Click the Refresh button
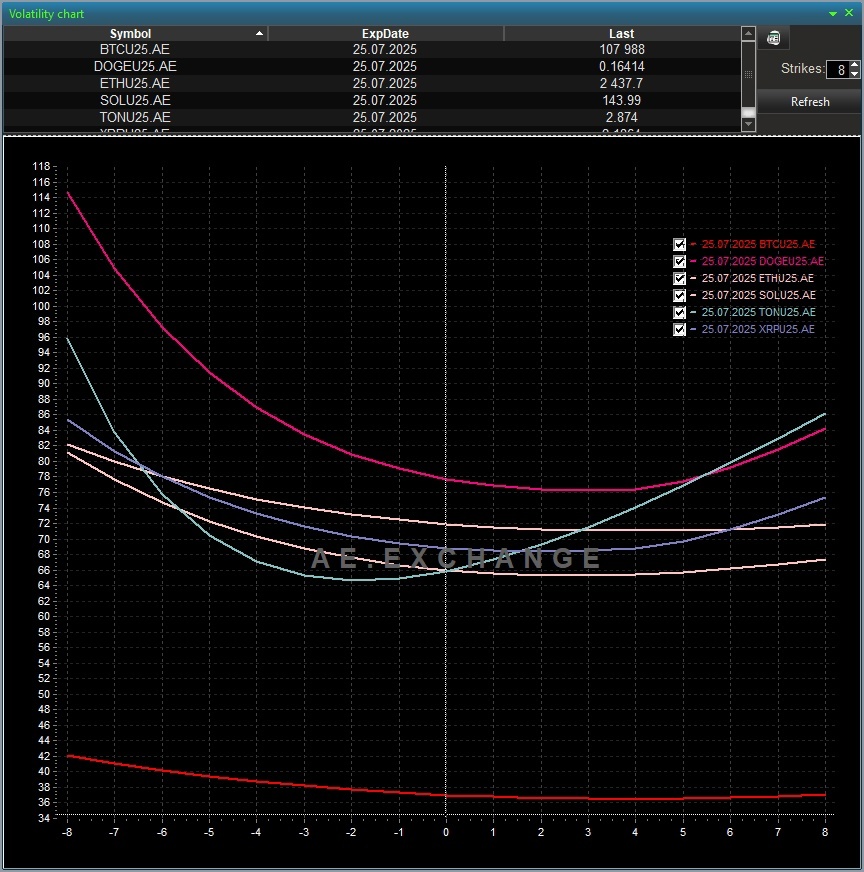 point(810,102)
